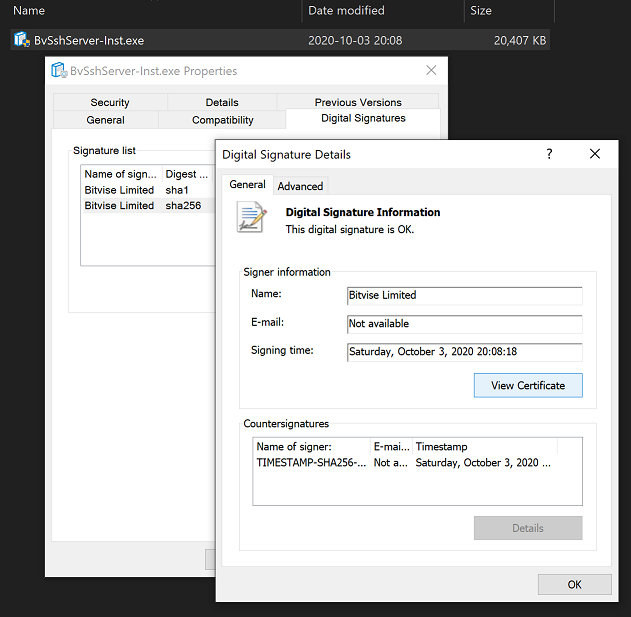The height and width of the screenshot is (617, 631).
Task: Click the 'Not a...' e-mail cell in Countersignatures
Action: (x=390, y=463)
